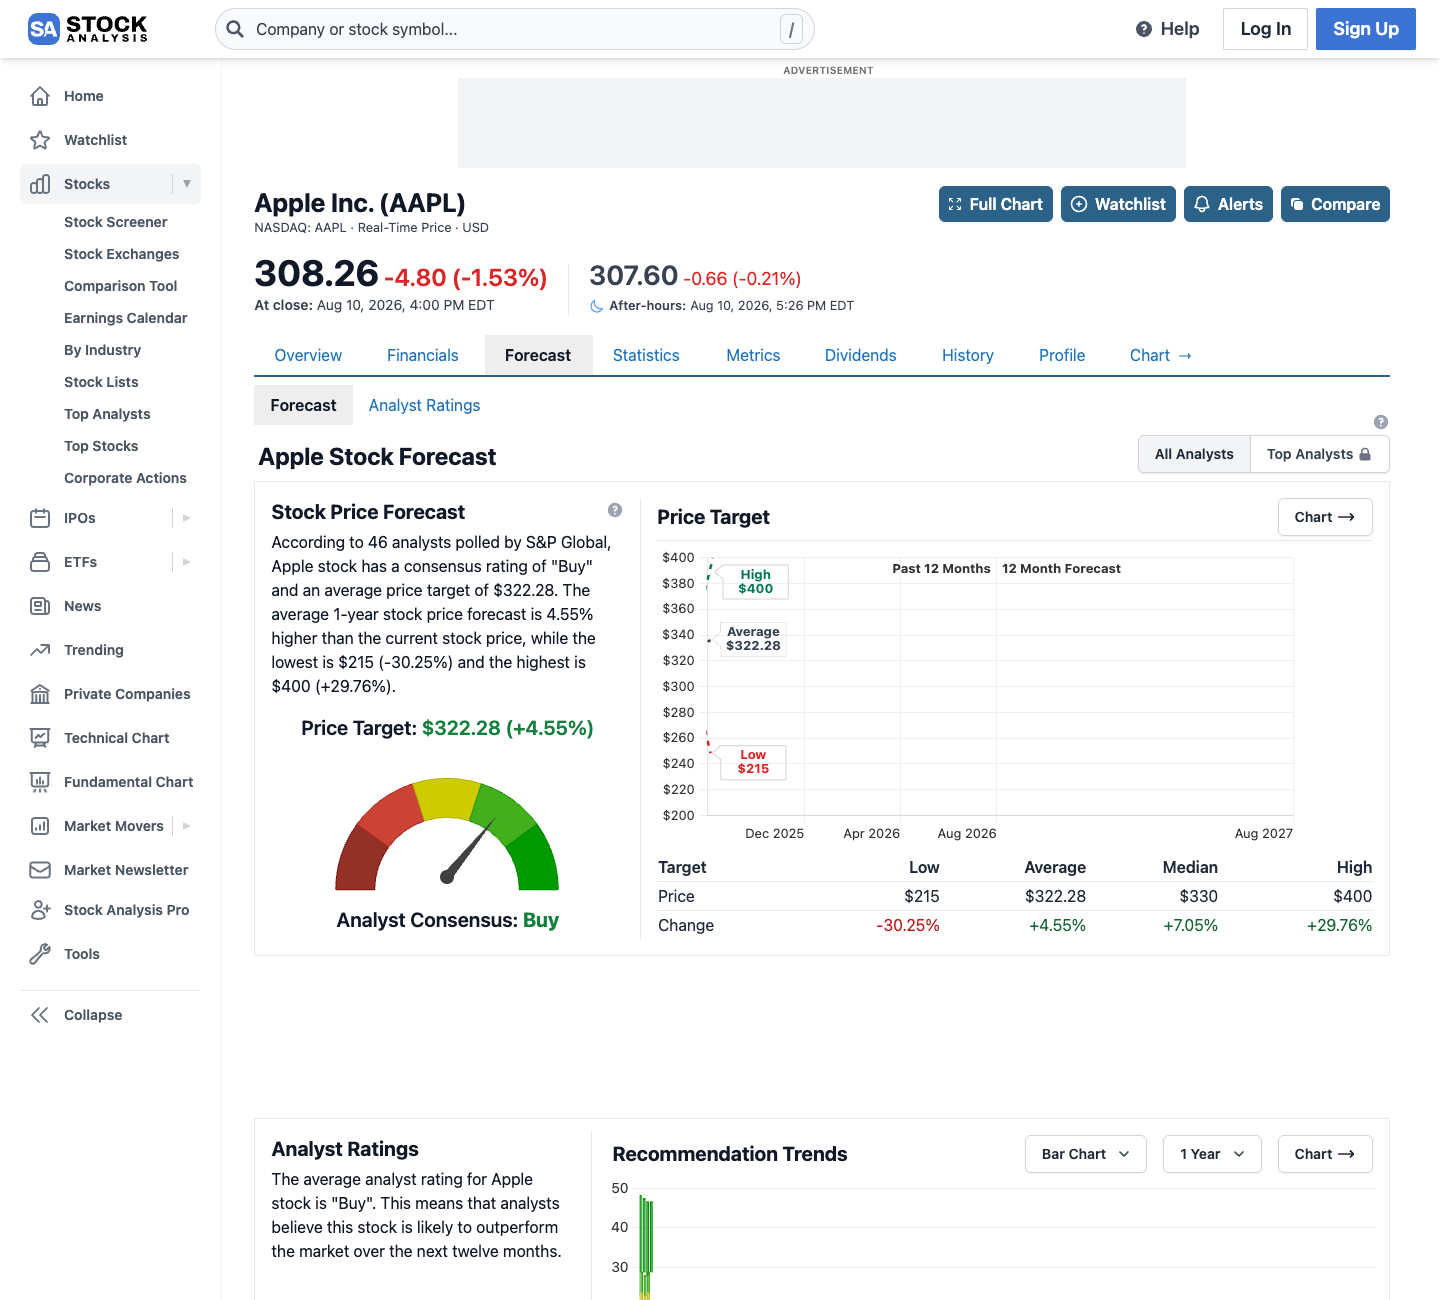
Task: Click the Average $322.28 chart label
Action: [753, 639]
